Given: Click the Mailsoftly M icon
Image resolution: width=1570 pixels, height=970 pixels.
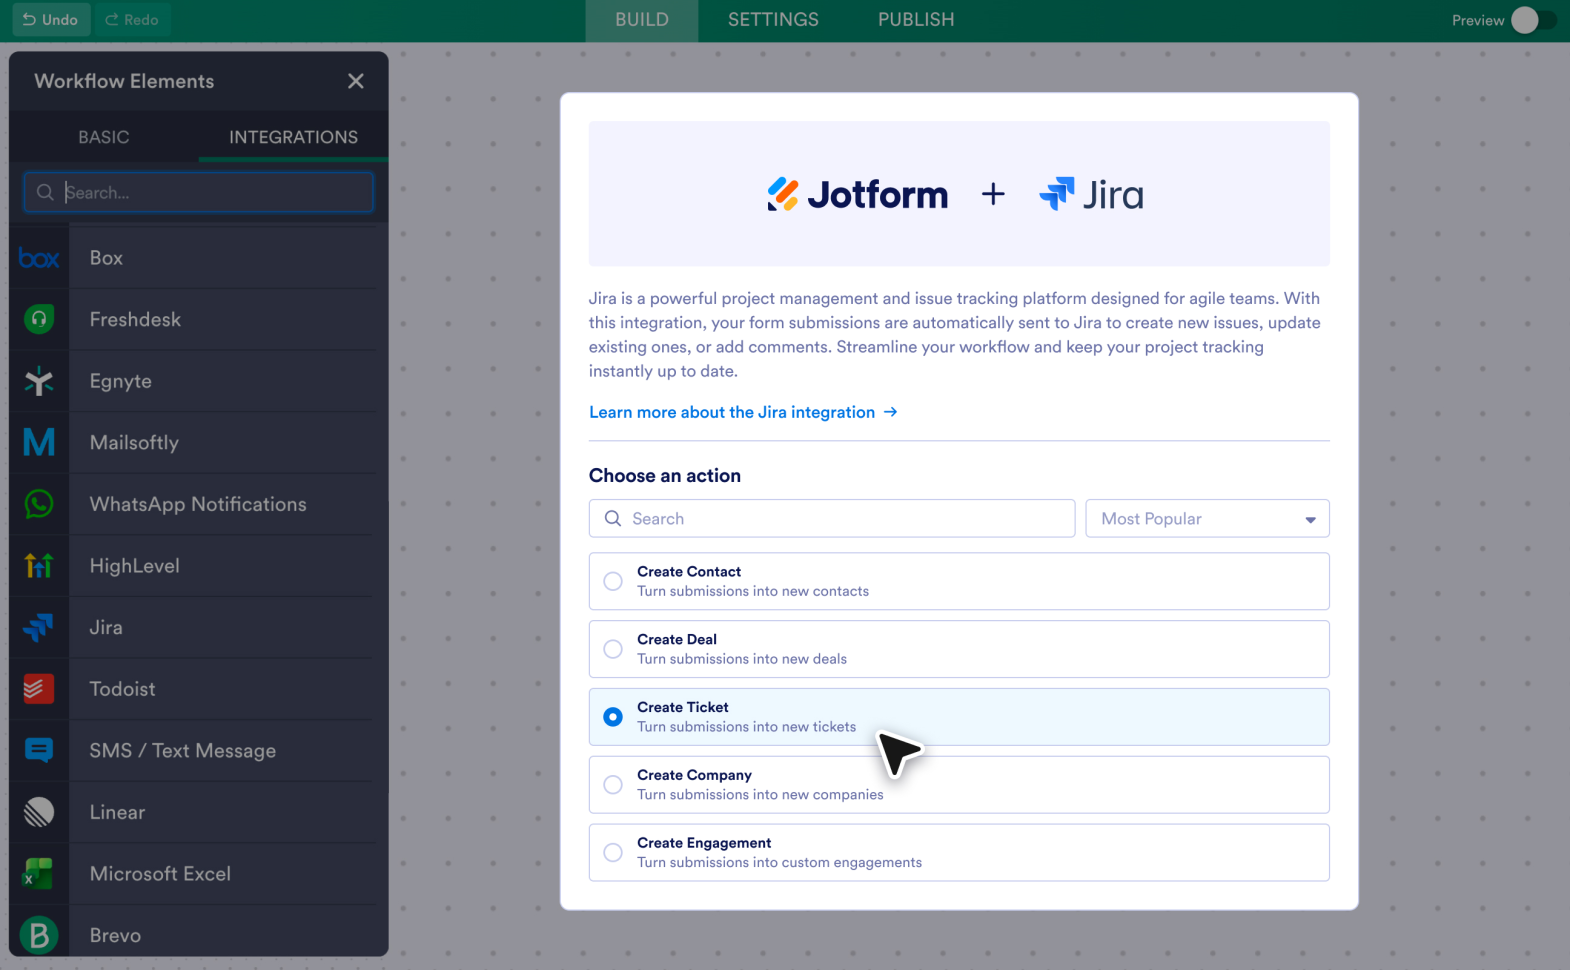Looking at the screenshot, I should point(39,442).
